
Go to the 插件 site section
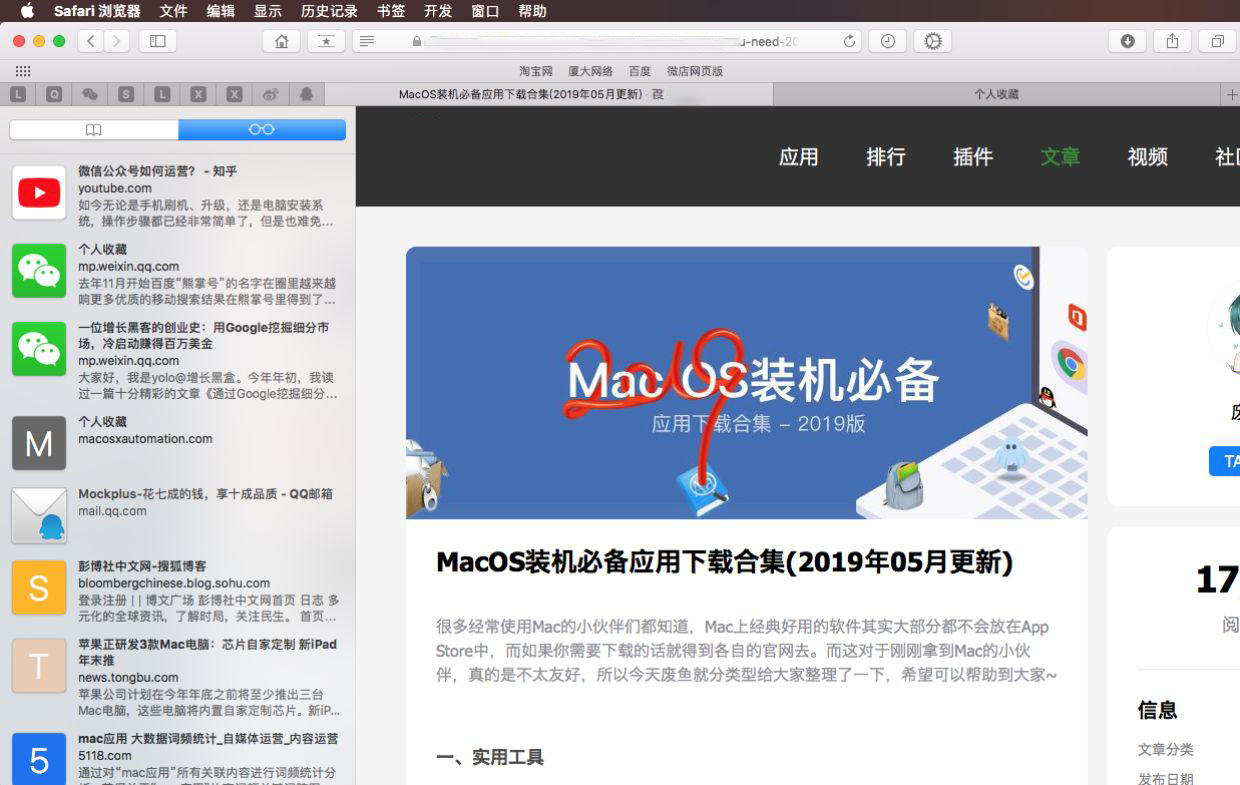click(973, 157)
